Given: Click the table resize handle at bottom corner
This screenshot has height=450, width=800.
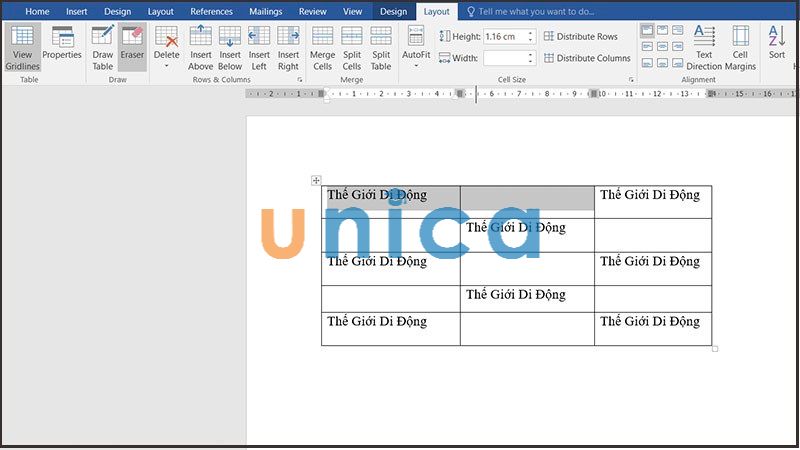Looking at the screenshot, I should coord(715,348).
